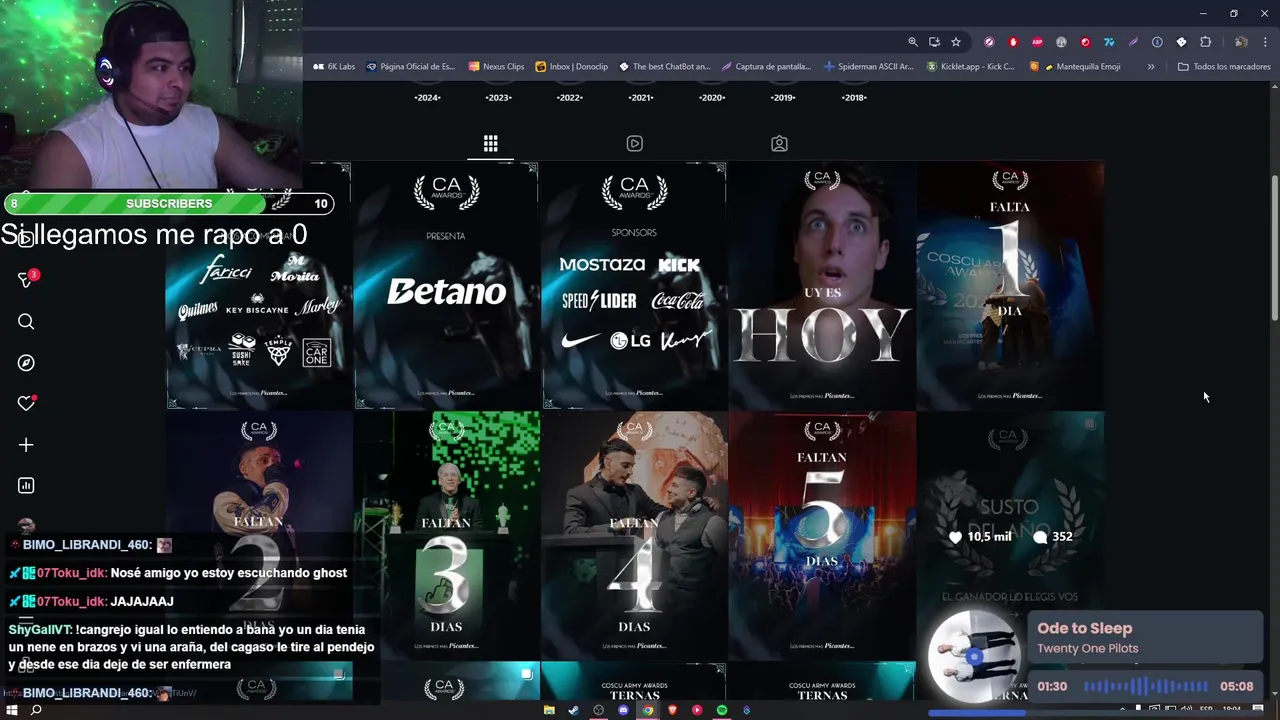Open the blue info circle extension
The image size is (1280, 720).
[1157, 42]
